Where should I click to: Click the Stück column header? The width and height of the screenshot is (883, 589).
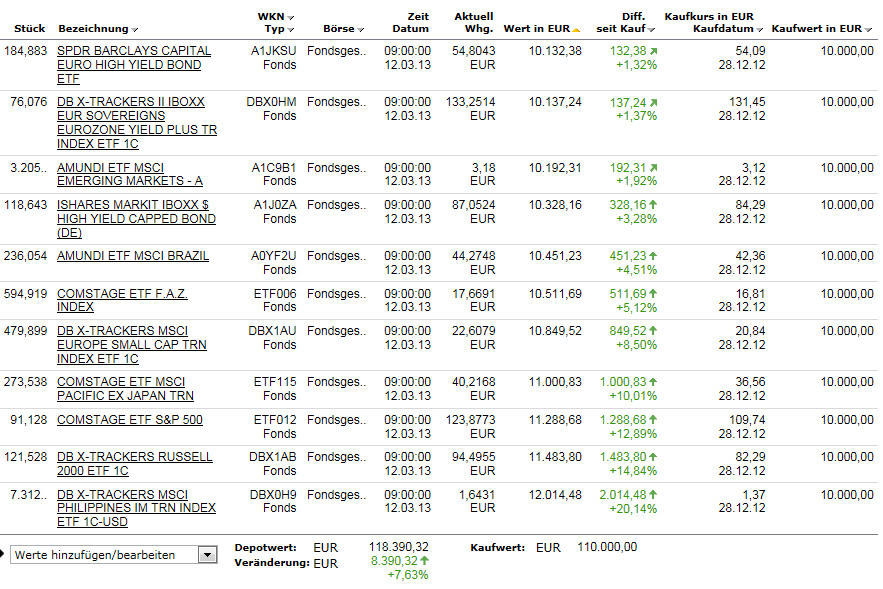[29, 29]
